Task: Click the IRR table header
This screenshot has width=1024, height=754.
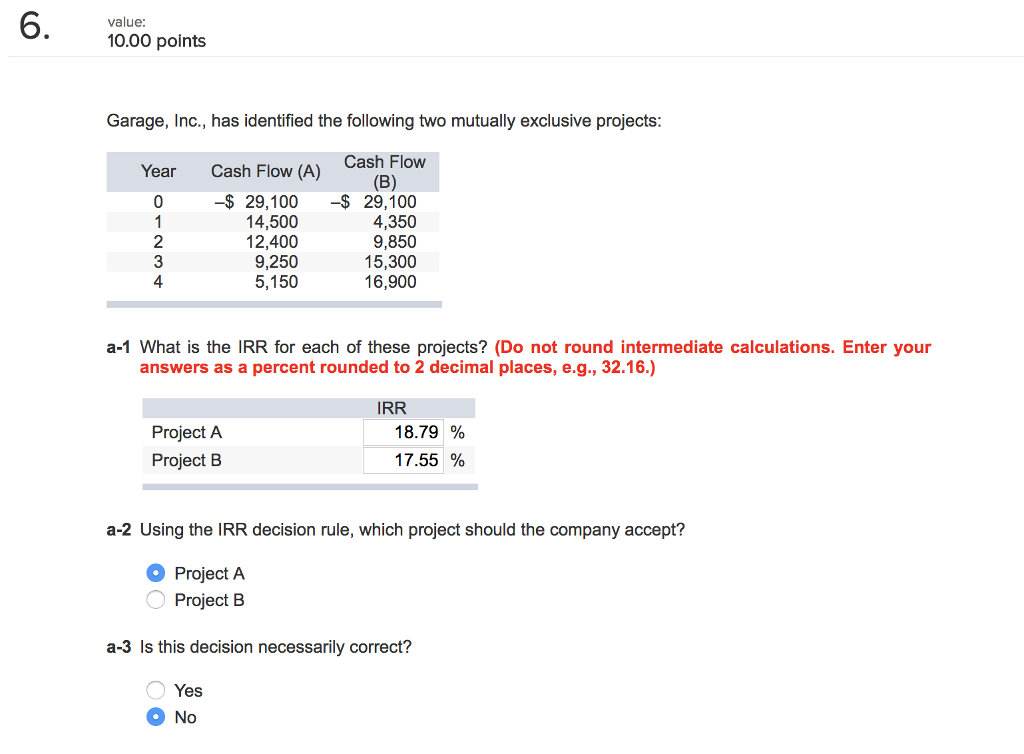Action: point(390,407)
